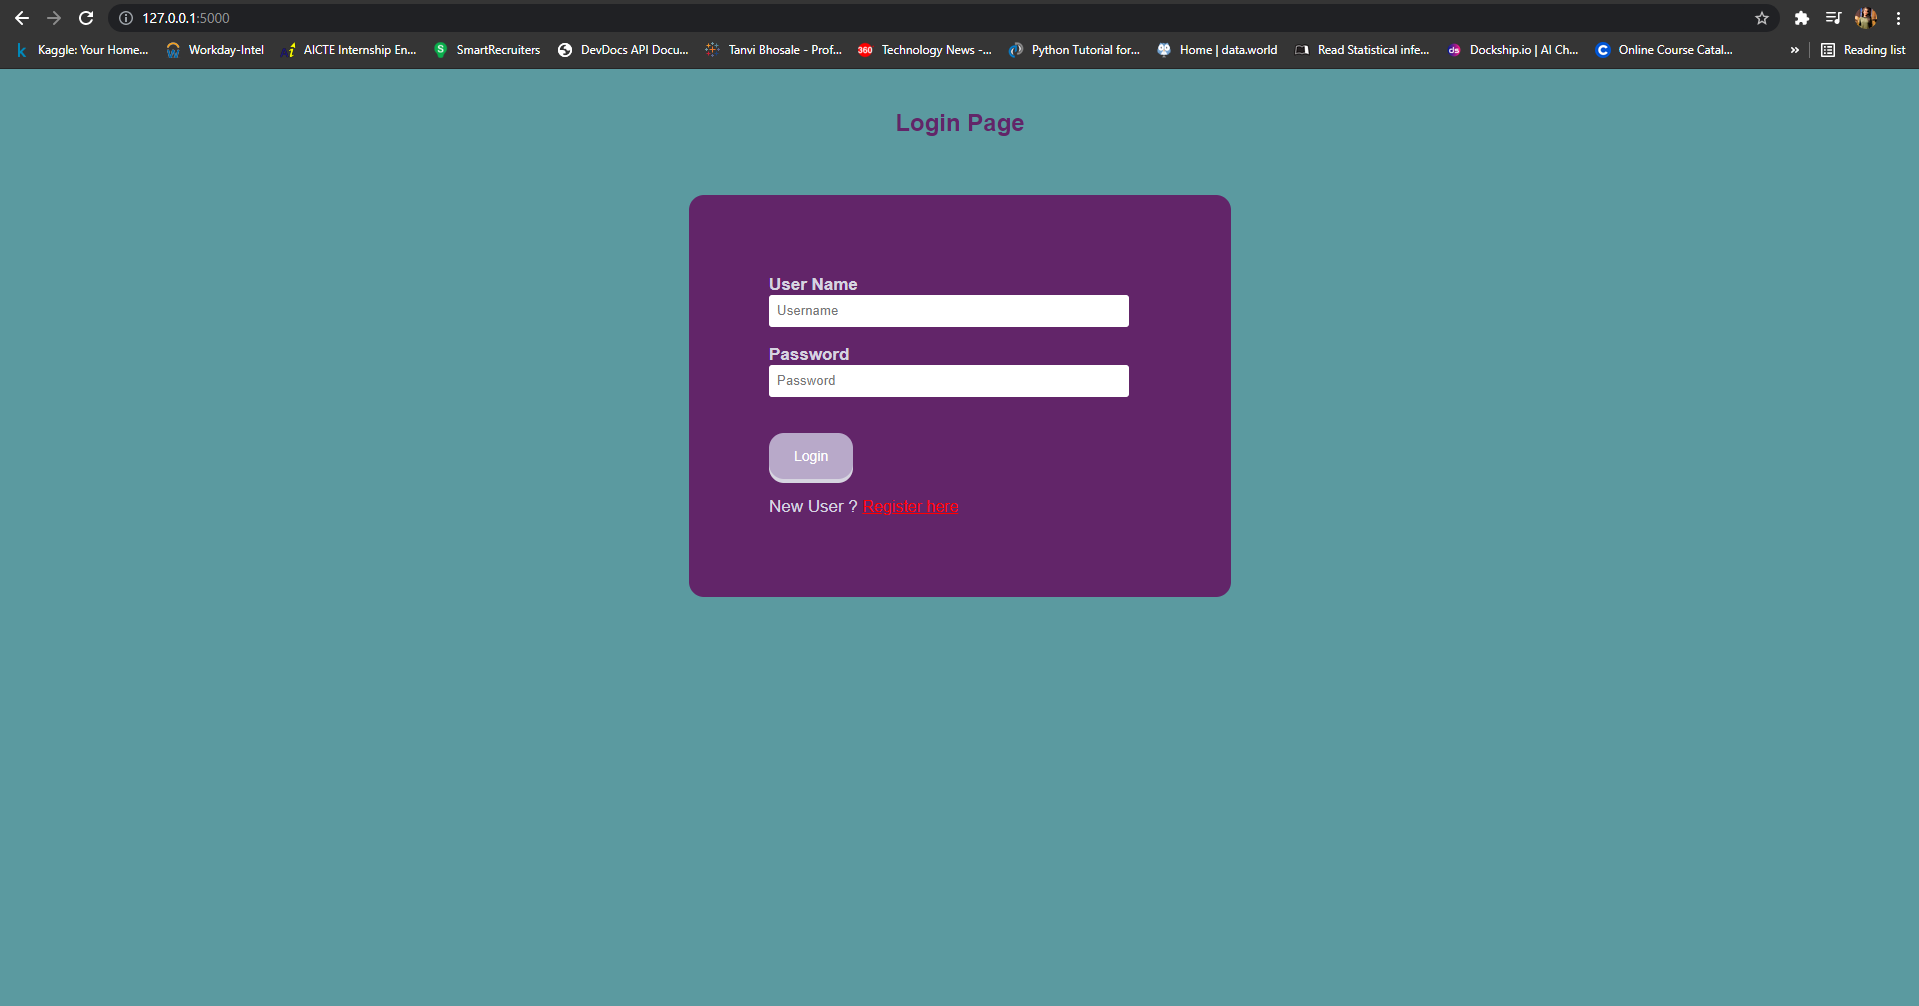Image resolution: width=1919 pixels, height=1006 pixels.
Task: Open the SmartRecruiters bookmark
Action: pyautogui.click(x=487, y=50)
